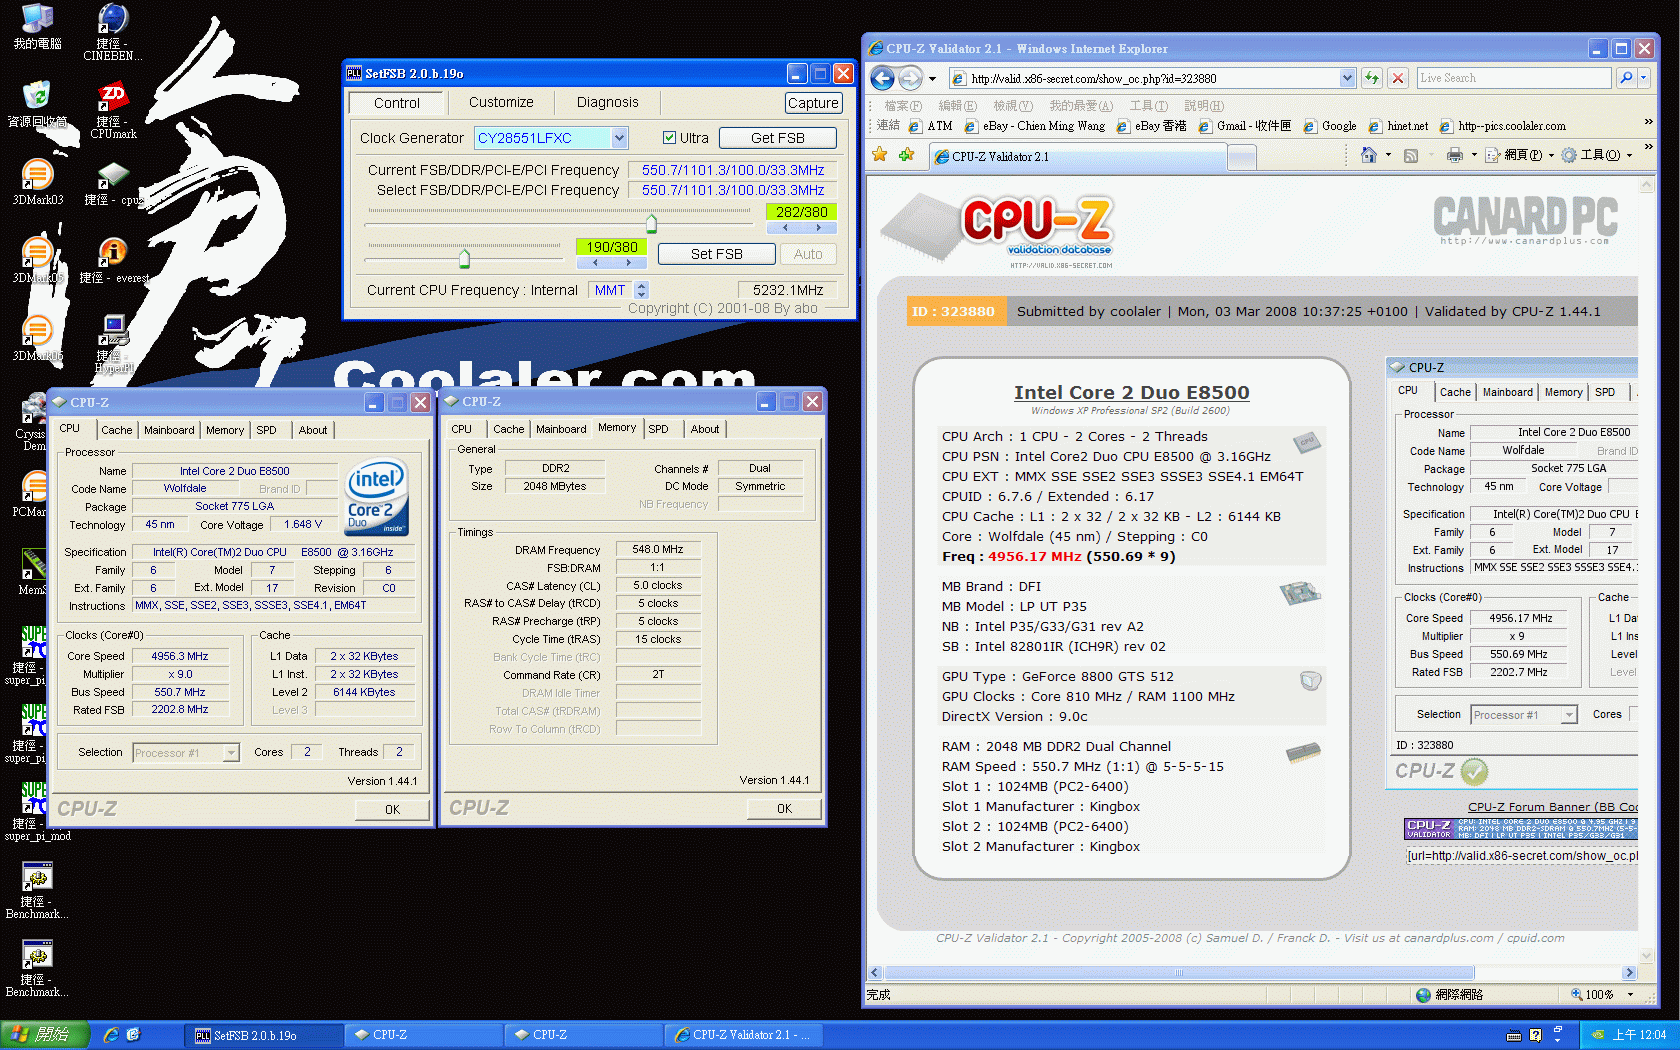This screenshot has width=1680, height=1050.
Task: Launch the CPUmark shortcut icon
Action: 113,96
